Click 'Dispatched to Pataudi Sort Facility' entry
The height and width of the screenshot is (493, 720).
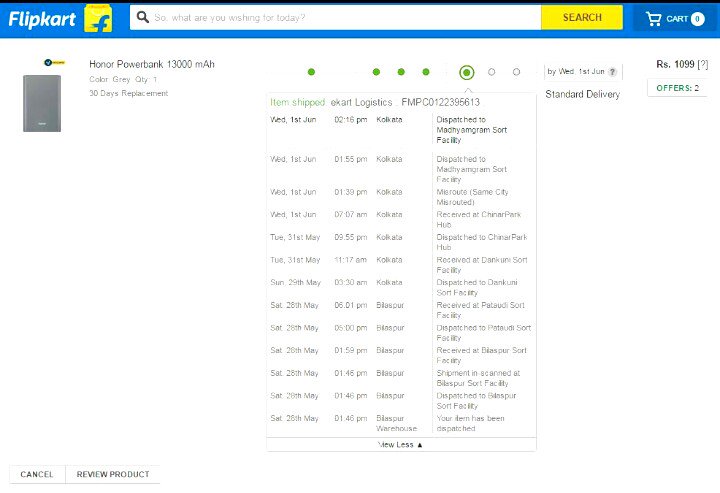pos(484,333)
